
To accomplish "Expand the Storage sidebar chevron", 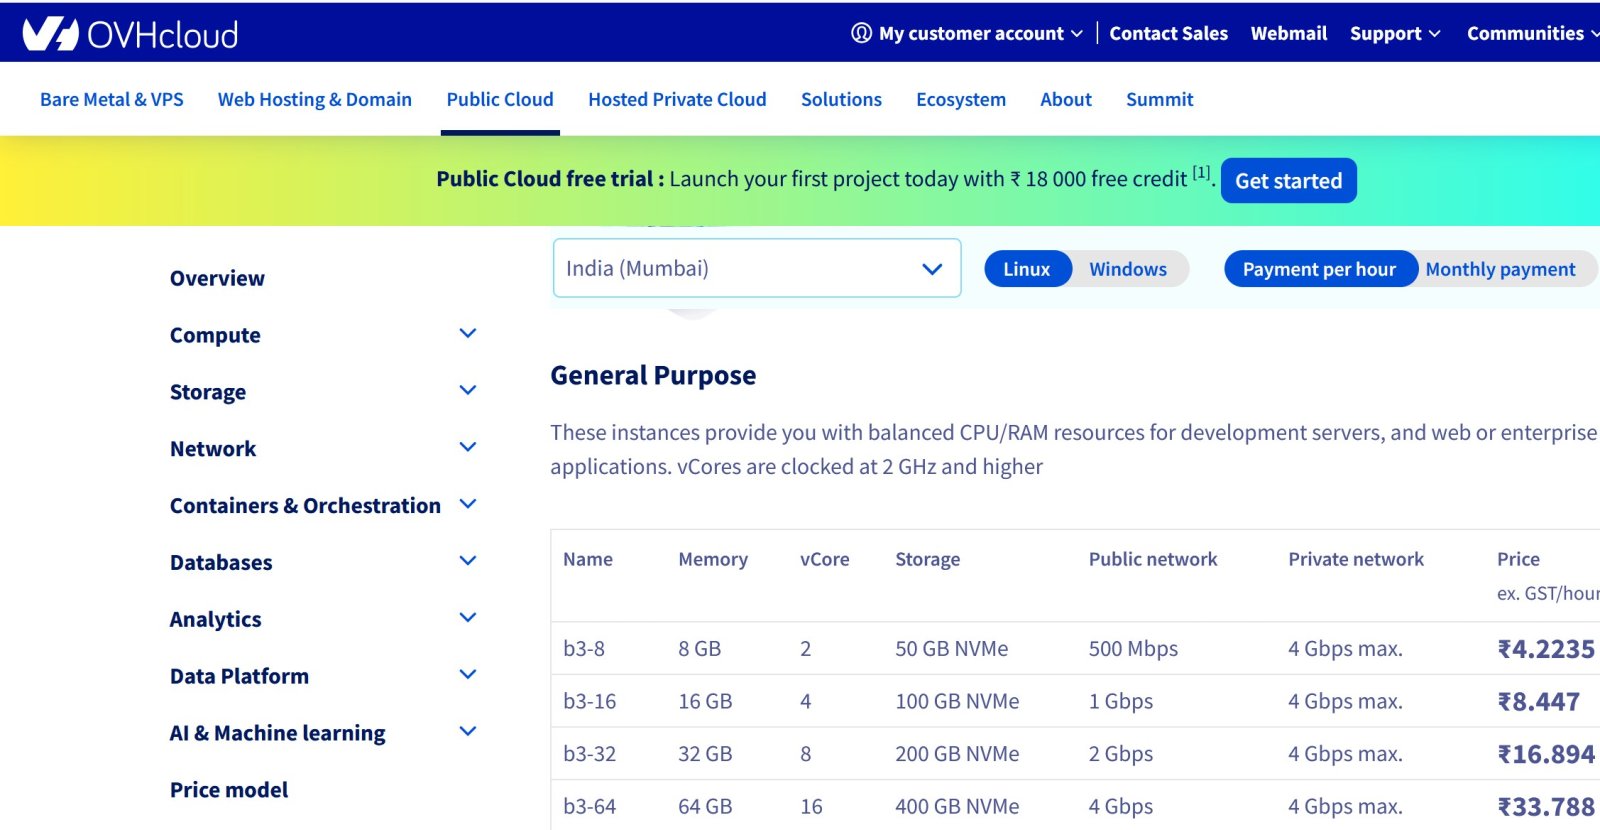I will [467, 391].
